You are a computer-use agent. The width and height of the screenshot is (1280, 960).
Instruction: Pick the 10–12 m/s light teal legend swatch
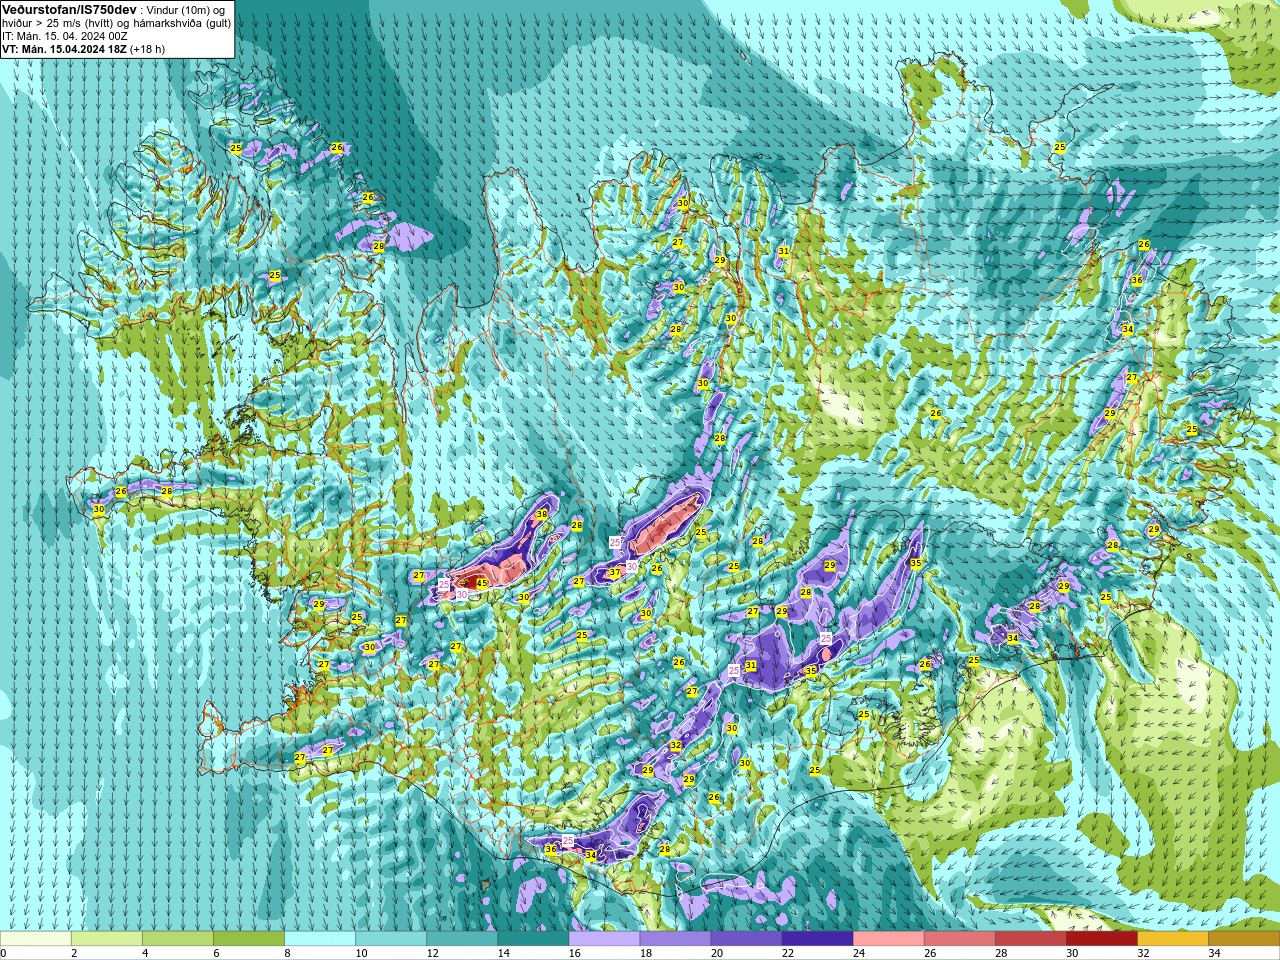point(391,939)
